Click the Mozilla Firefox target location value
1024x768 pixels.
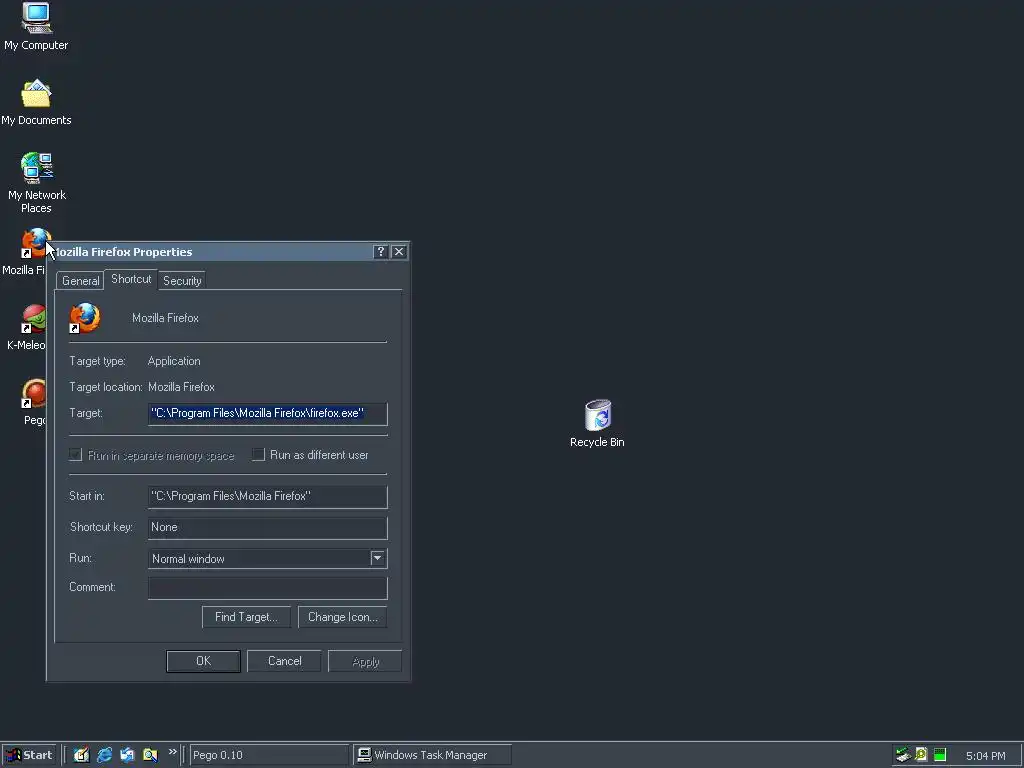(x=181, y=387)
